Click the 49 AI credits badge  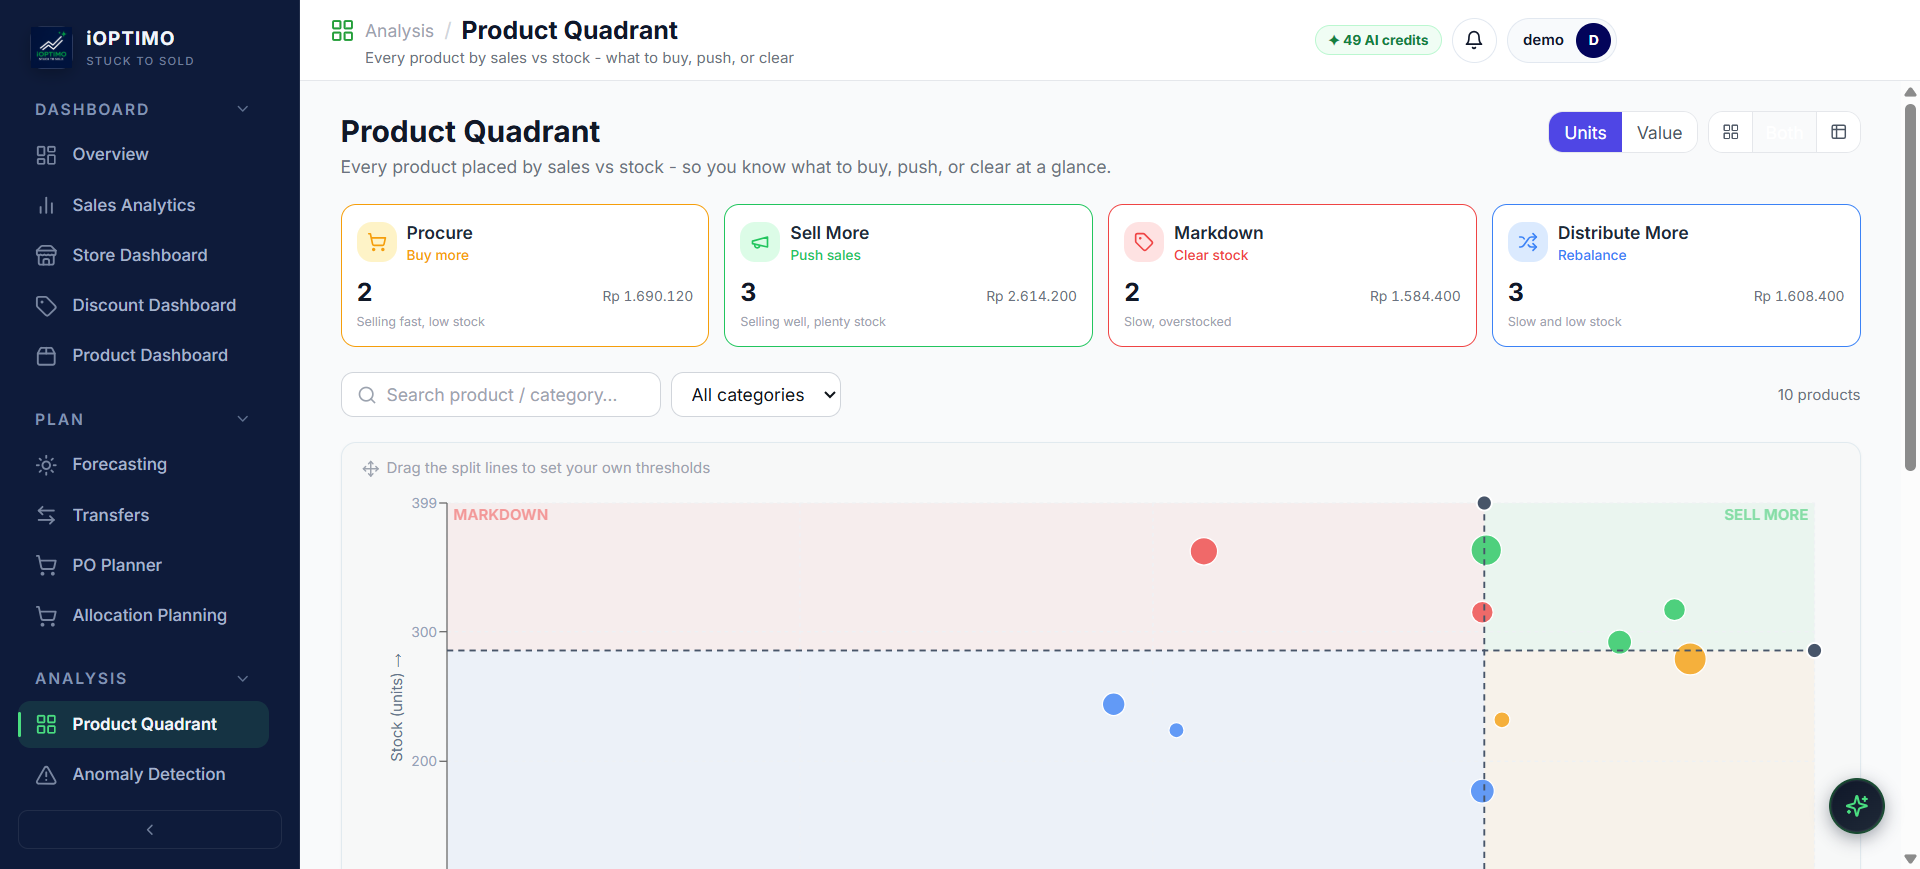click(1378, 40)
